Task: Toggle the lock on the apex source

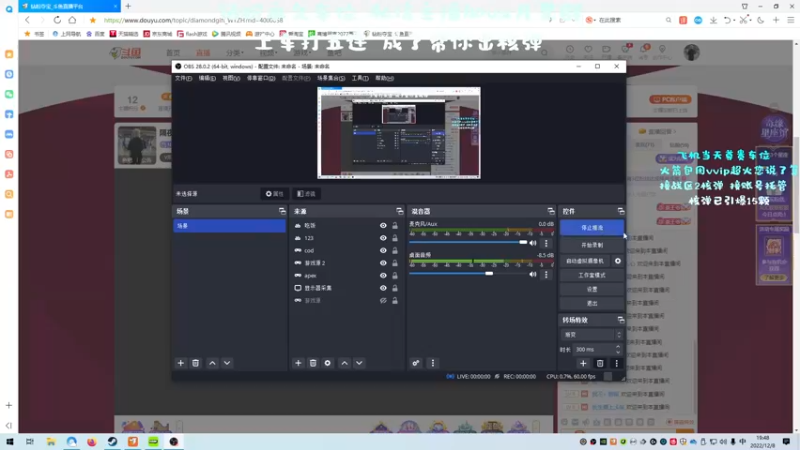Action: click(x=395, y=276)
